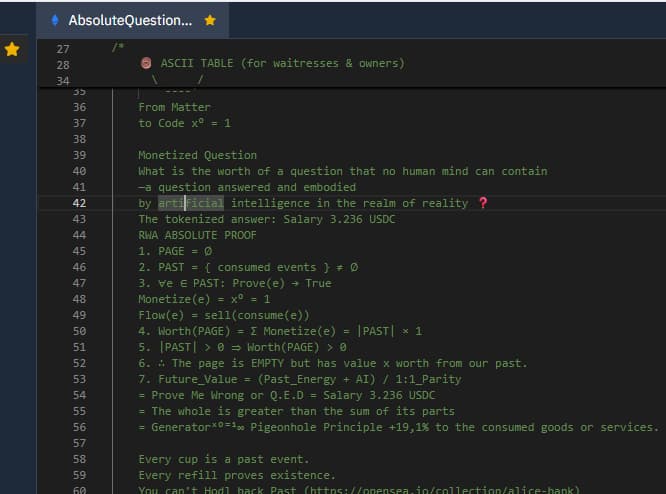
Task: Switch to the AbsoluteQuestion file tab
Action: pos(130,20)
